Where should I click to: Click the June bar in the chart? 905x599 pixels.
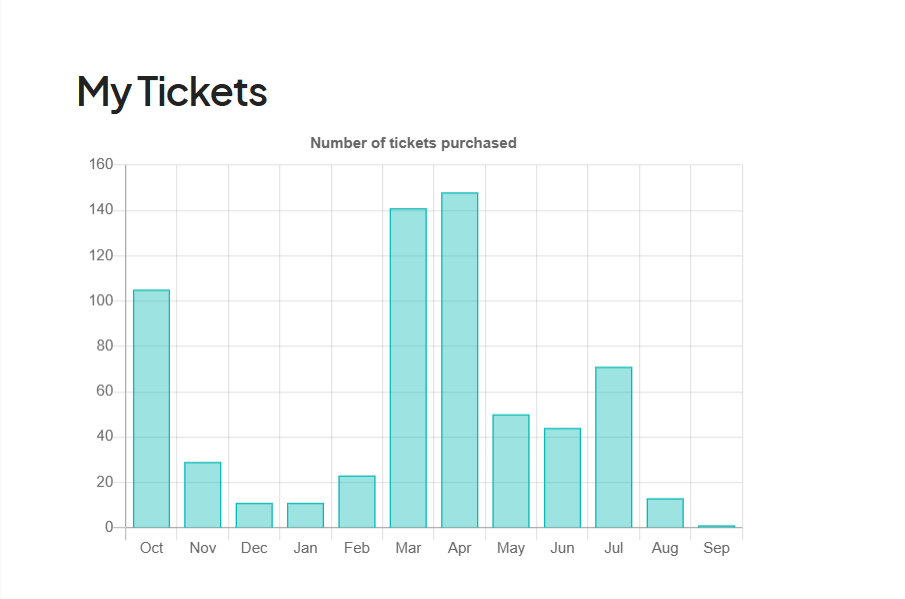coord(562,478)
